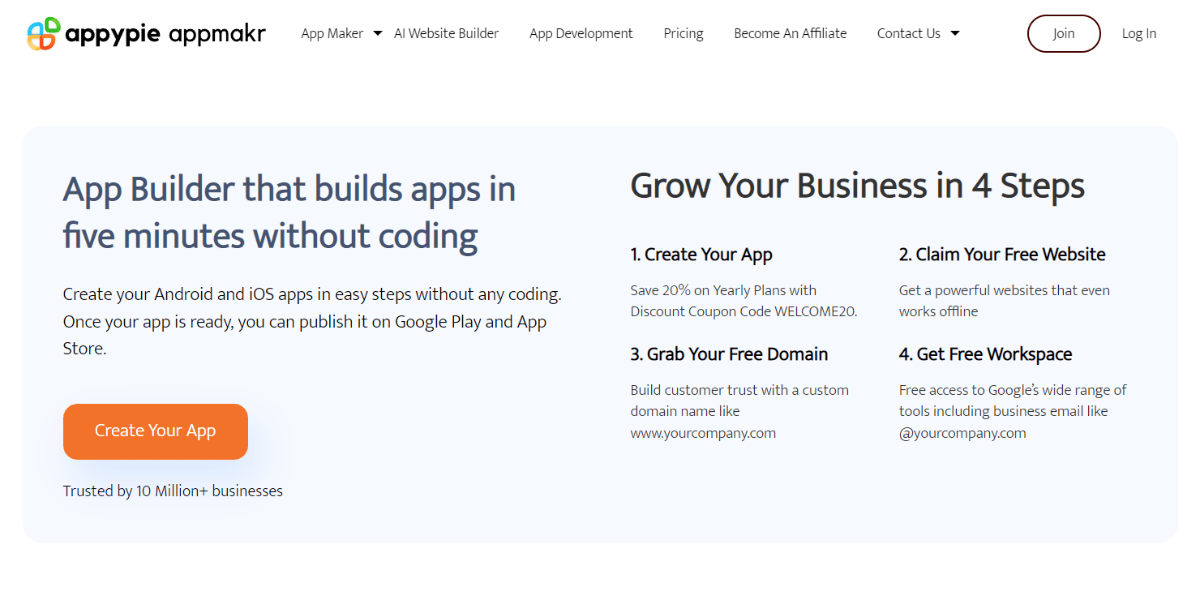Open the Pricing page
The height and width of the screenshot is (600, 1200).
[x=683, y=33]
